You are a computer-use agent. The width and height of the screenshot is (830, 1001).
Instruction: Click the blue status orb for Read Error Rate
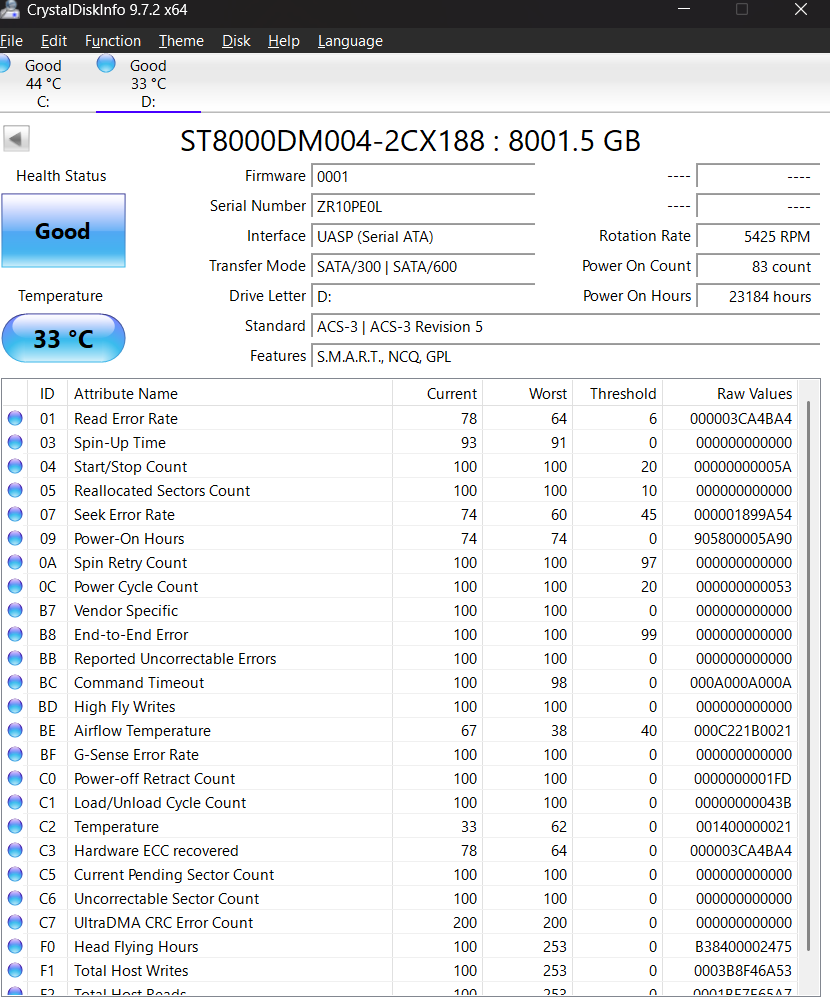pos(15,419)
